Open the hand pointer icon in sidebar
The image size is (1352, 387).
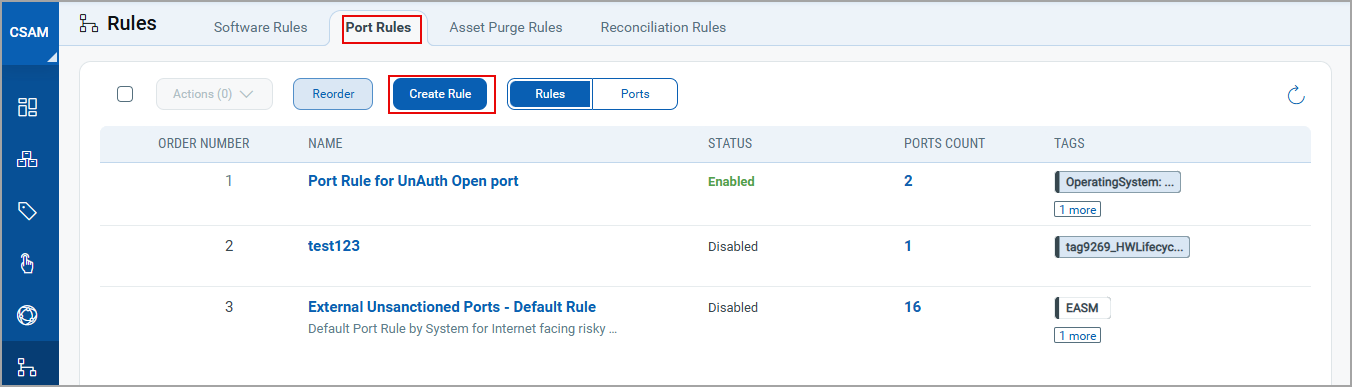28,263
